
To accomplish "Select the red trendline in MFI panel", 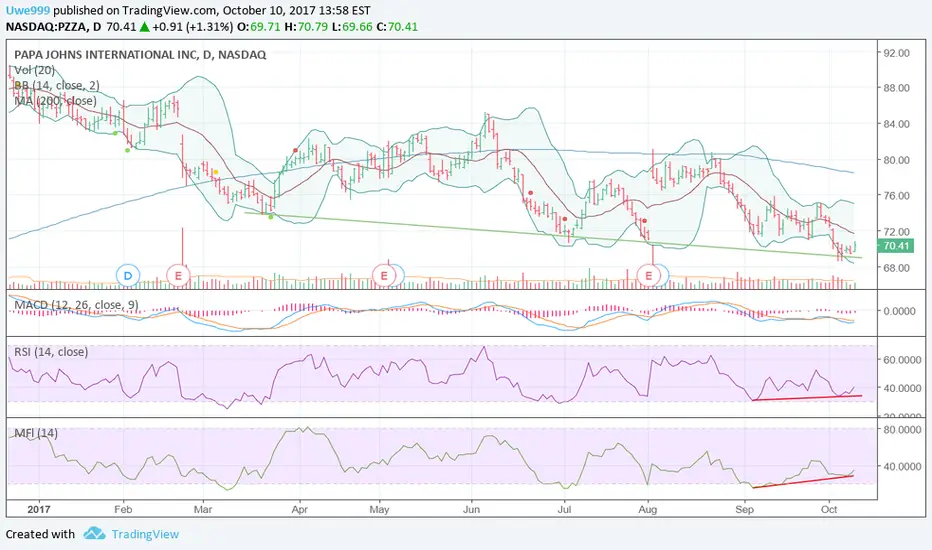I will [x=802, y=481].
